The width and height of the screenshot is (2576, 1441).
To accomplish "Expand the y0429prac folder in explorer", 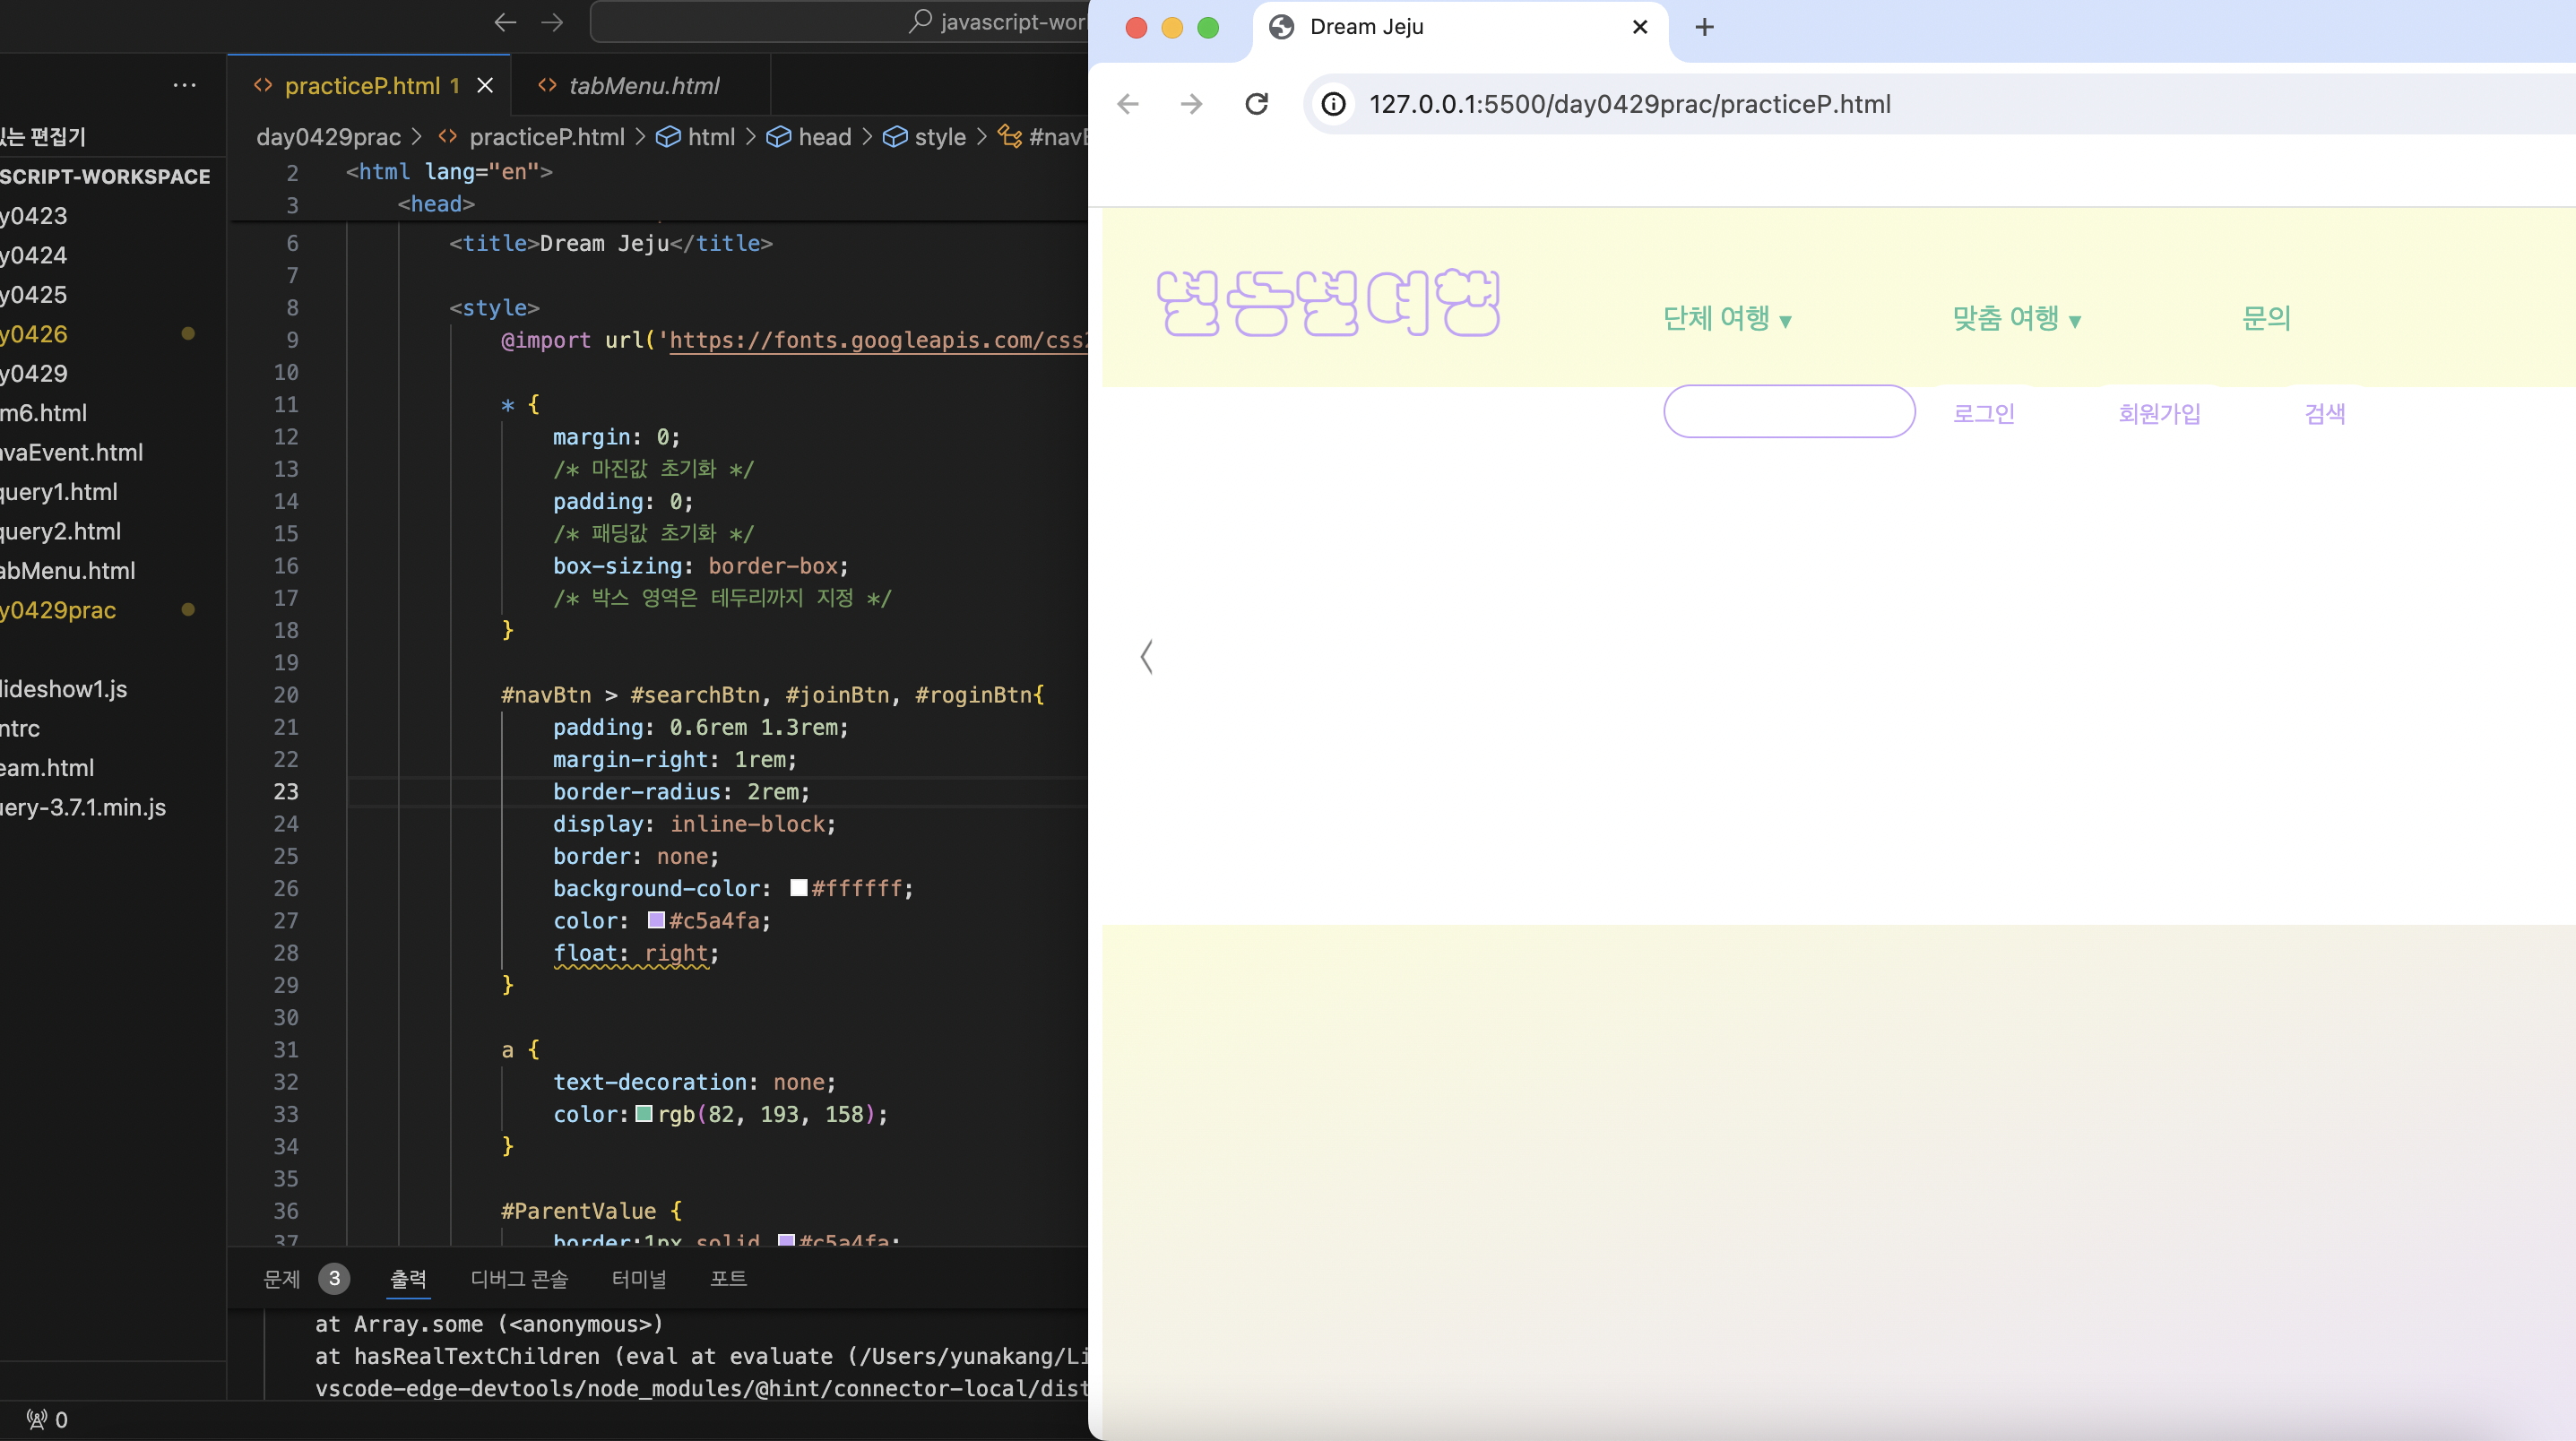I will click(60, 610).
